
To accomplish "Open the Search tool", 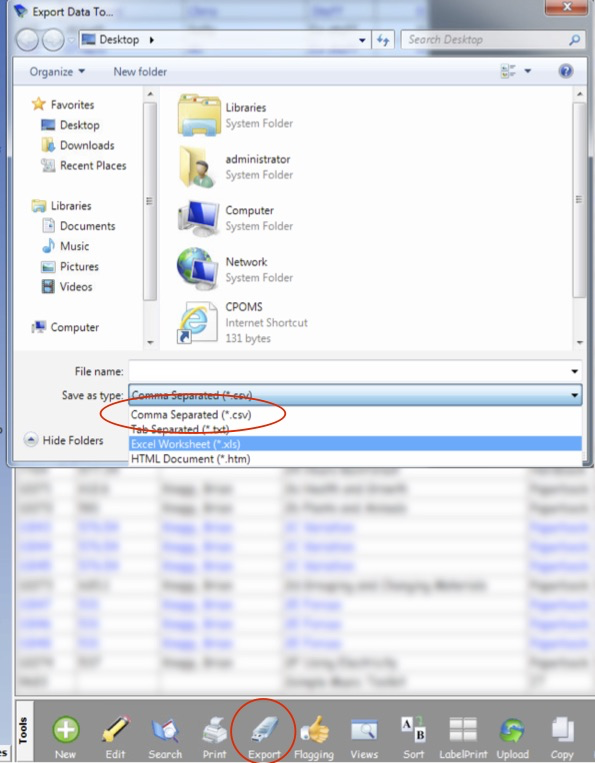I will [x=165, y=730].
